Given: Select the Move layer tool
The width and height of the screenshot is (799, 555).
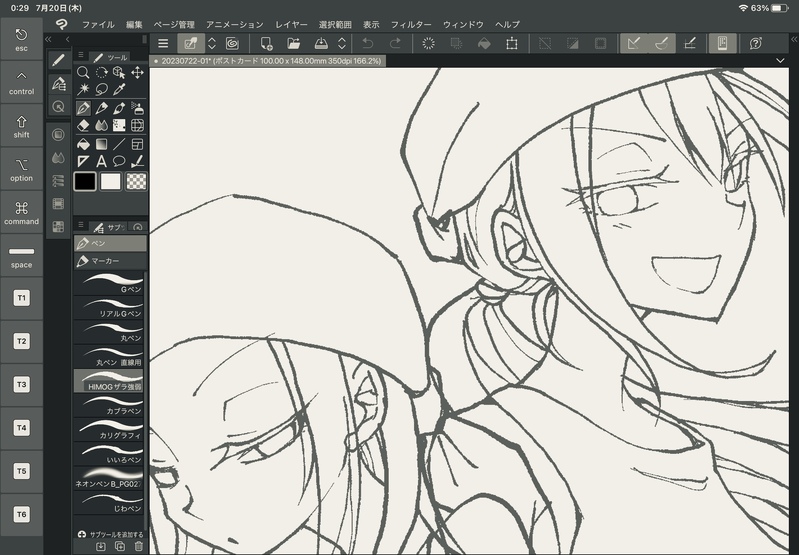Looking at the screenshot, I should [137, 72].
